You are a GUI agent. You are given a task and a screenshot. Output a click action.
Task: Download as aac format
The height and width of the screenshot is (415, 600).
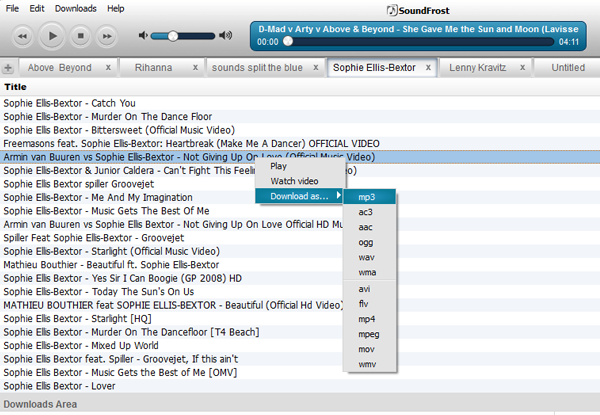click(x=370, y=227)
